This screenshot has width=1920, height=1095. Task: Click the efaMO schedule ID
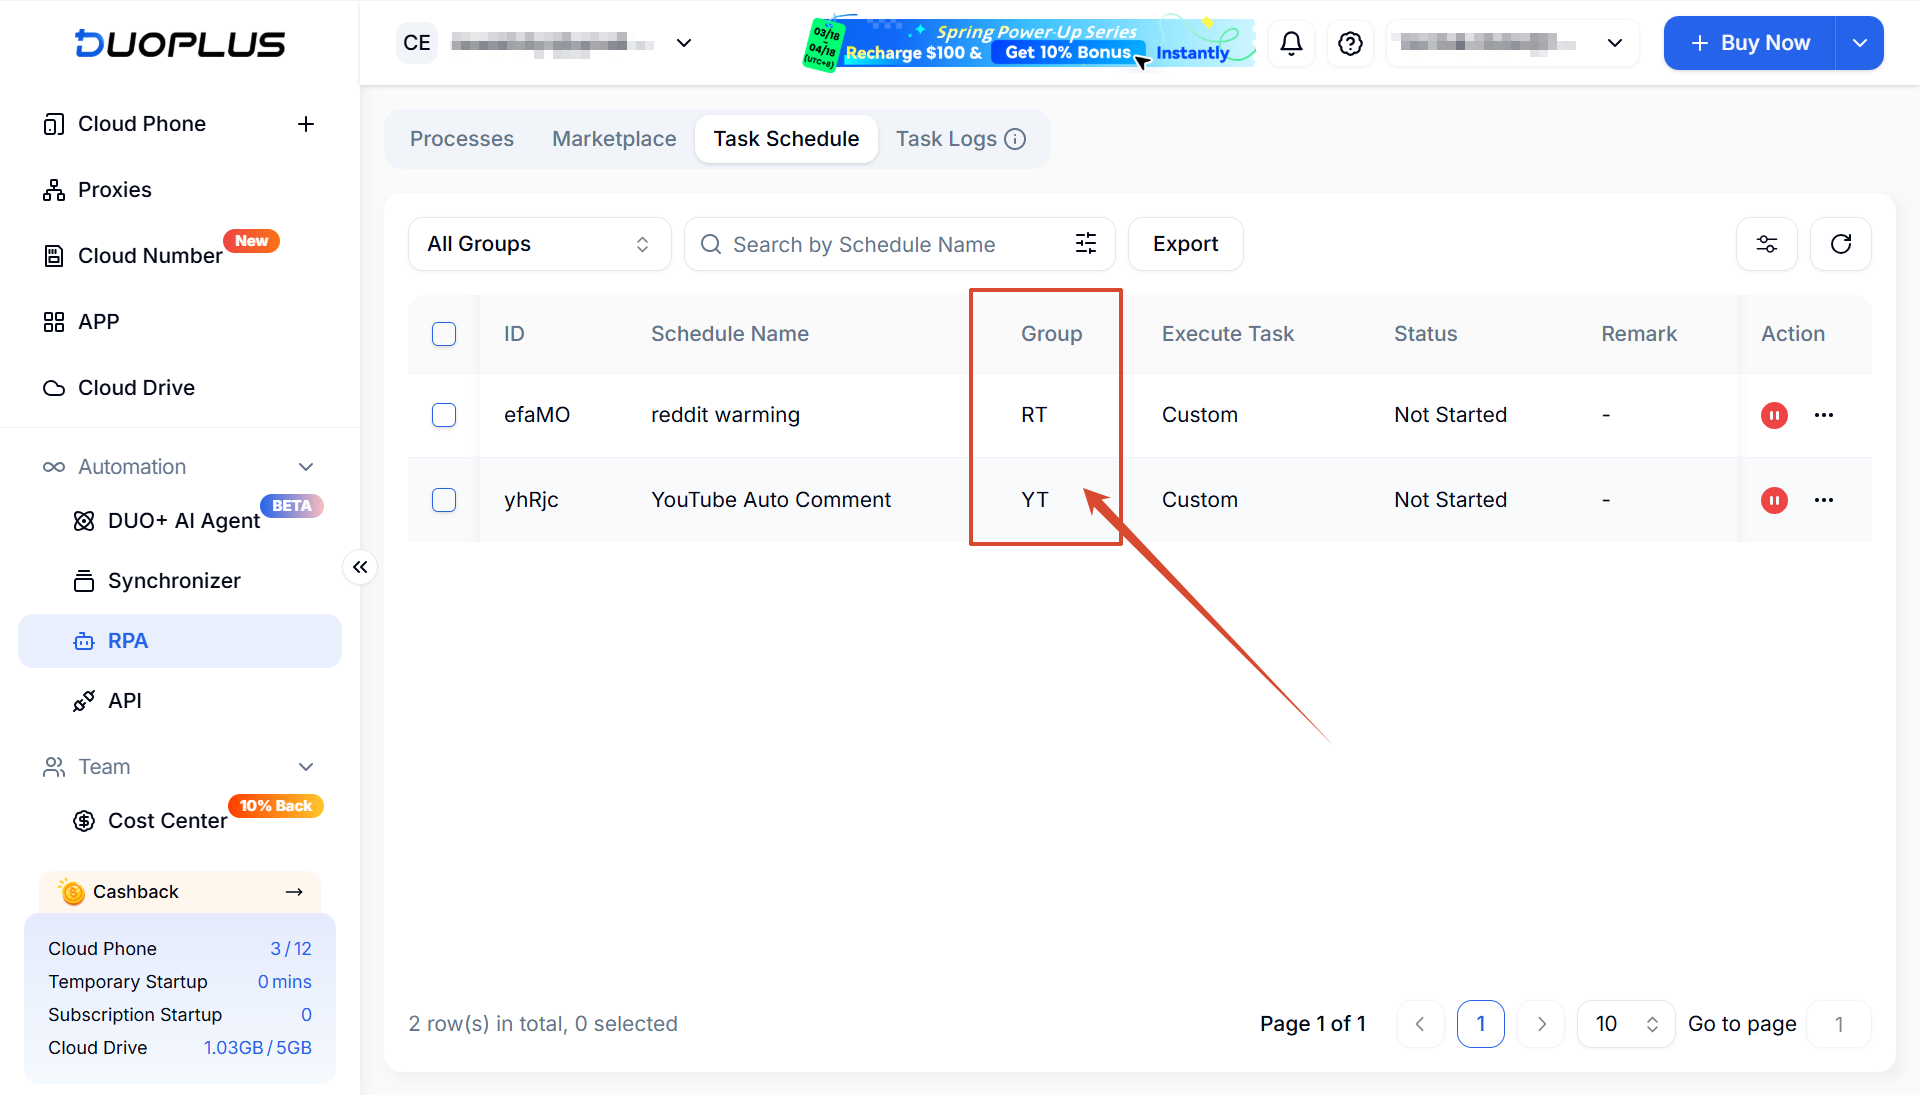pos(537,415)
